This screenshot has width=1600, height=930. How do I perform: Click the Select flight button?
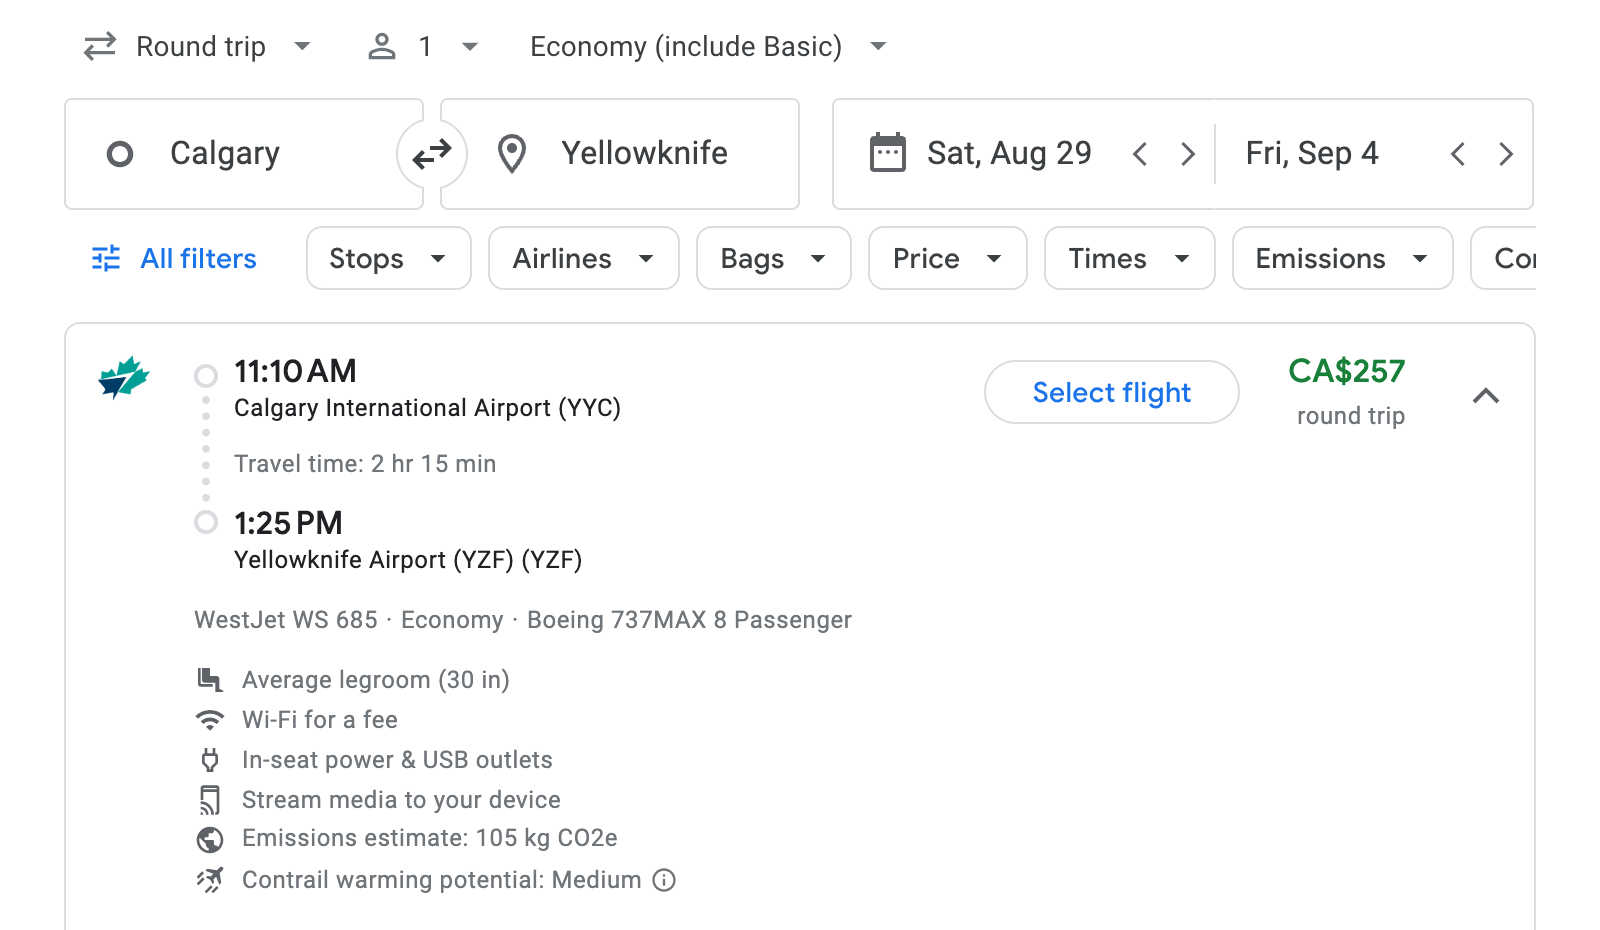tap(1111, 392)
